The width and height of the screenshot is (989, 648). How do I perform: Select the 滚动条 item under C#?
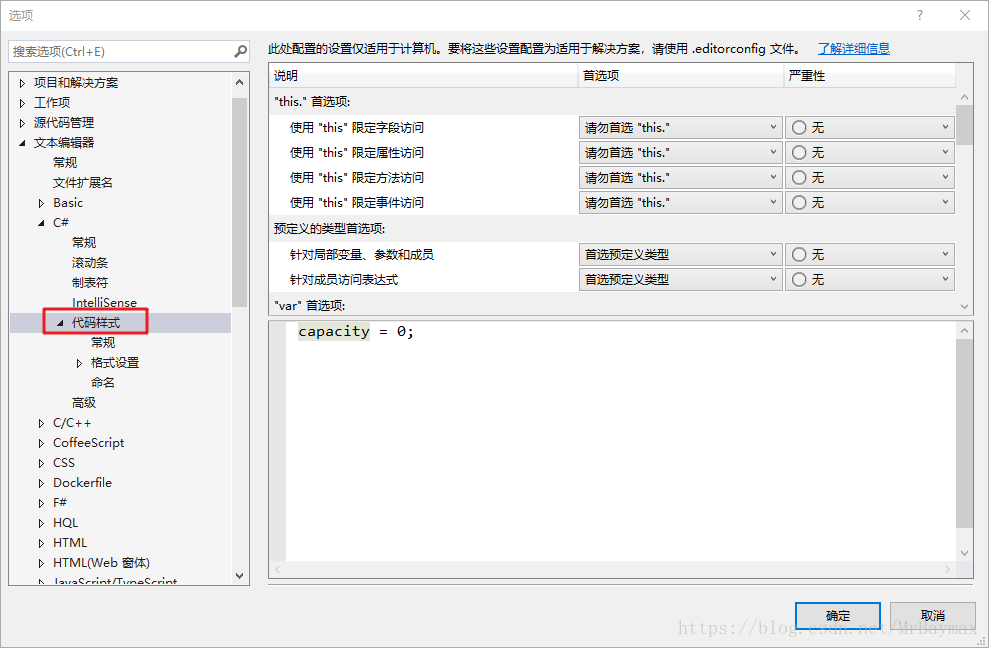tap(90, 262)
